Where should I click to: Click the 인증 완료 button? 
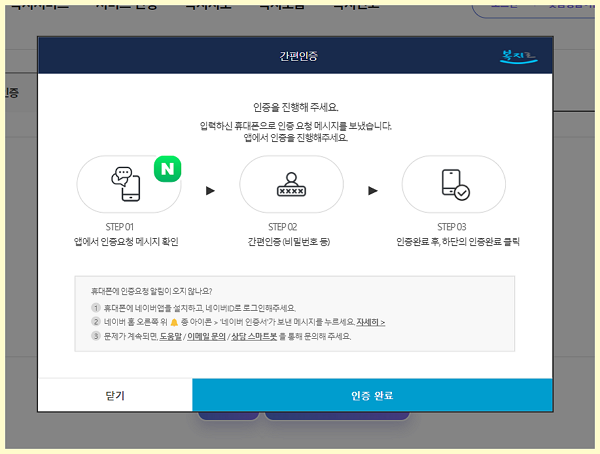point(372,395)
